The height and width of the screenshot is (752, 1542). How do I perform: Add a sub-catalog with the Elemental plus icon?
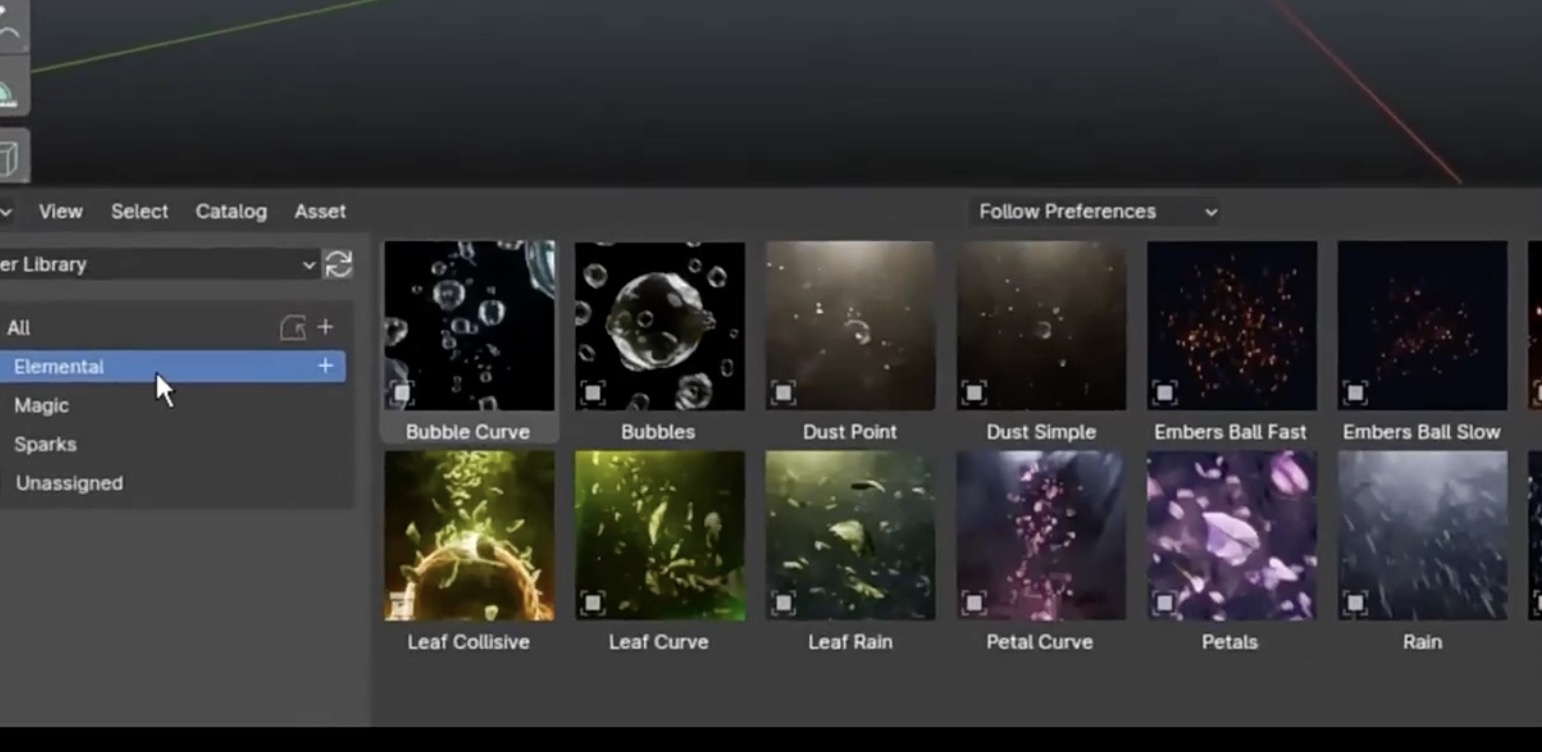pyautogui.click(x=325, y=366)
